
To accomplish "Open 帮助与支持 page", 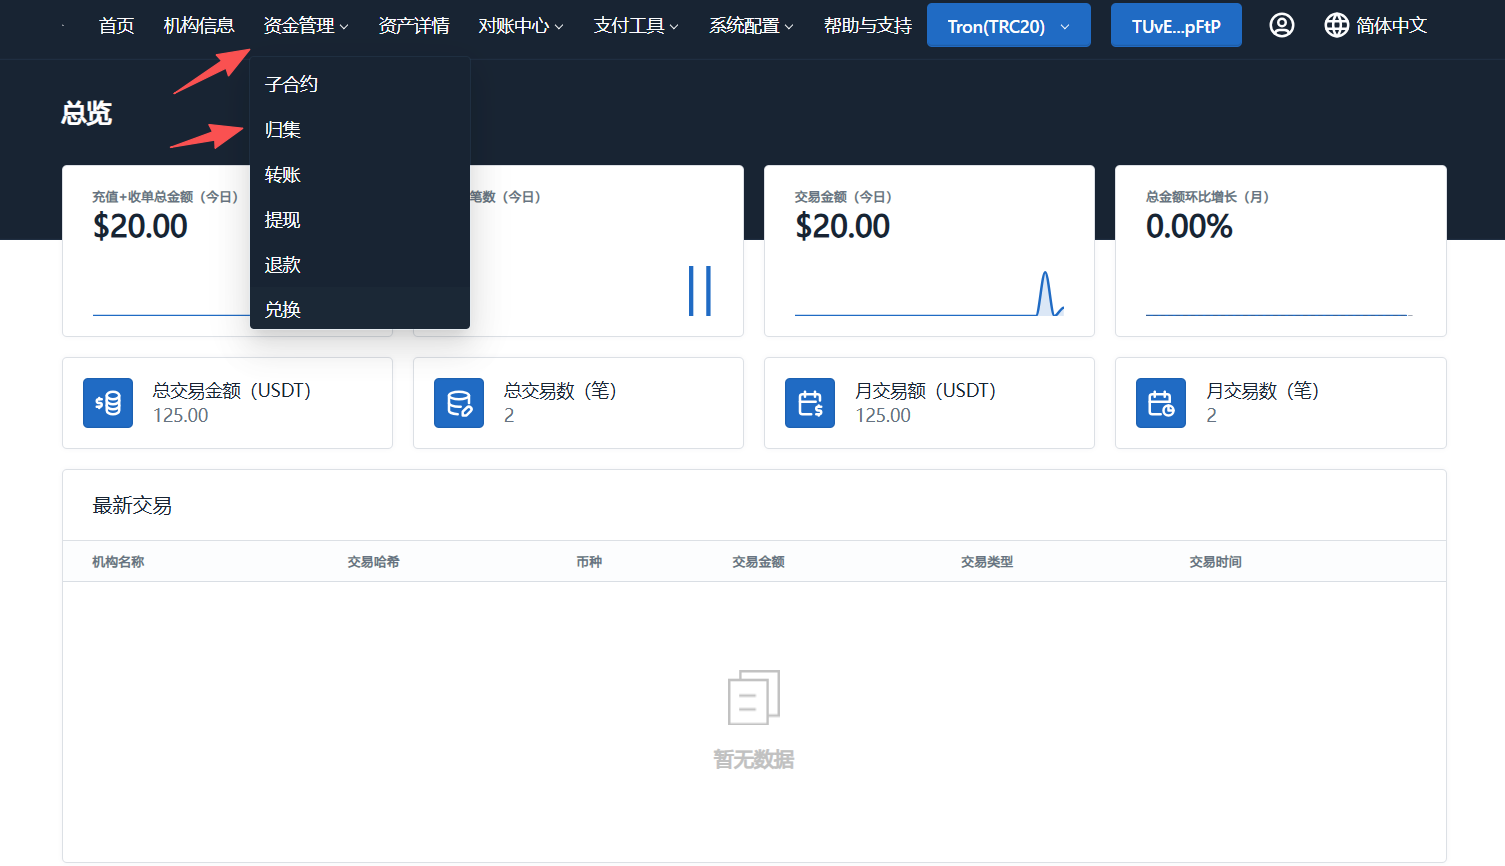I will (868, 25).
